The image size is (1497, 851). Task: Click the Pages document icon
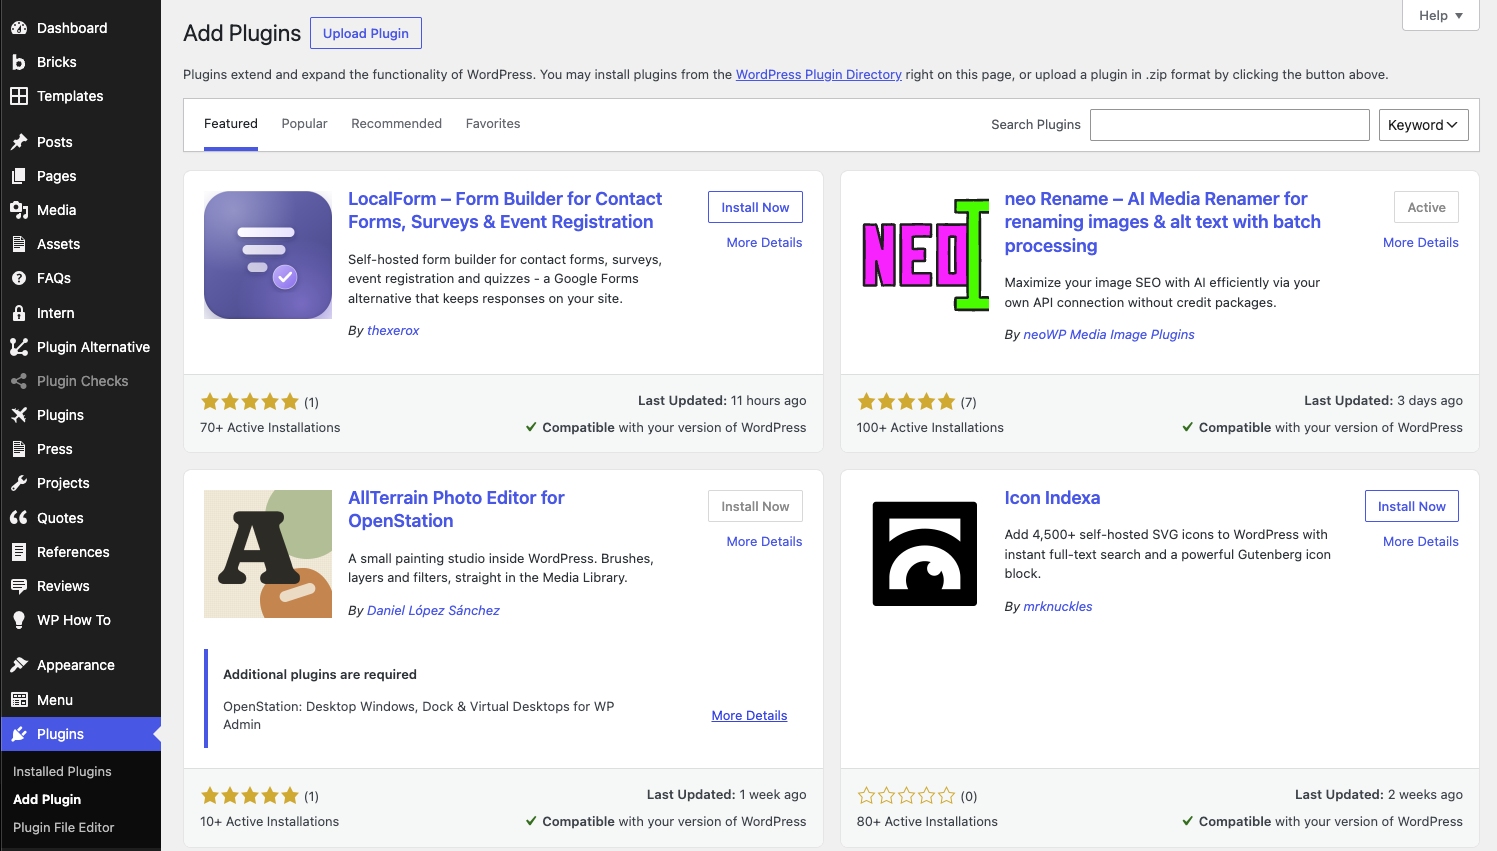pos(19,176)
